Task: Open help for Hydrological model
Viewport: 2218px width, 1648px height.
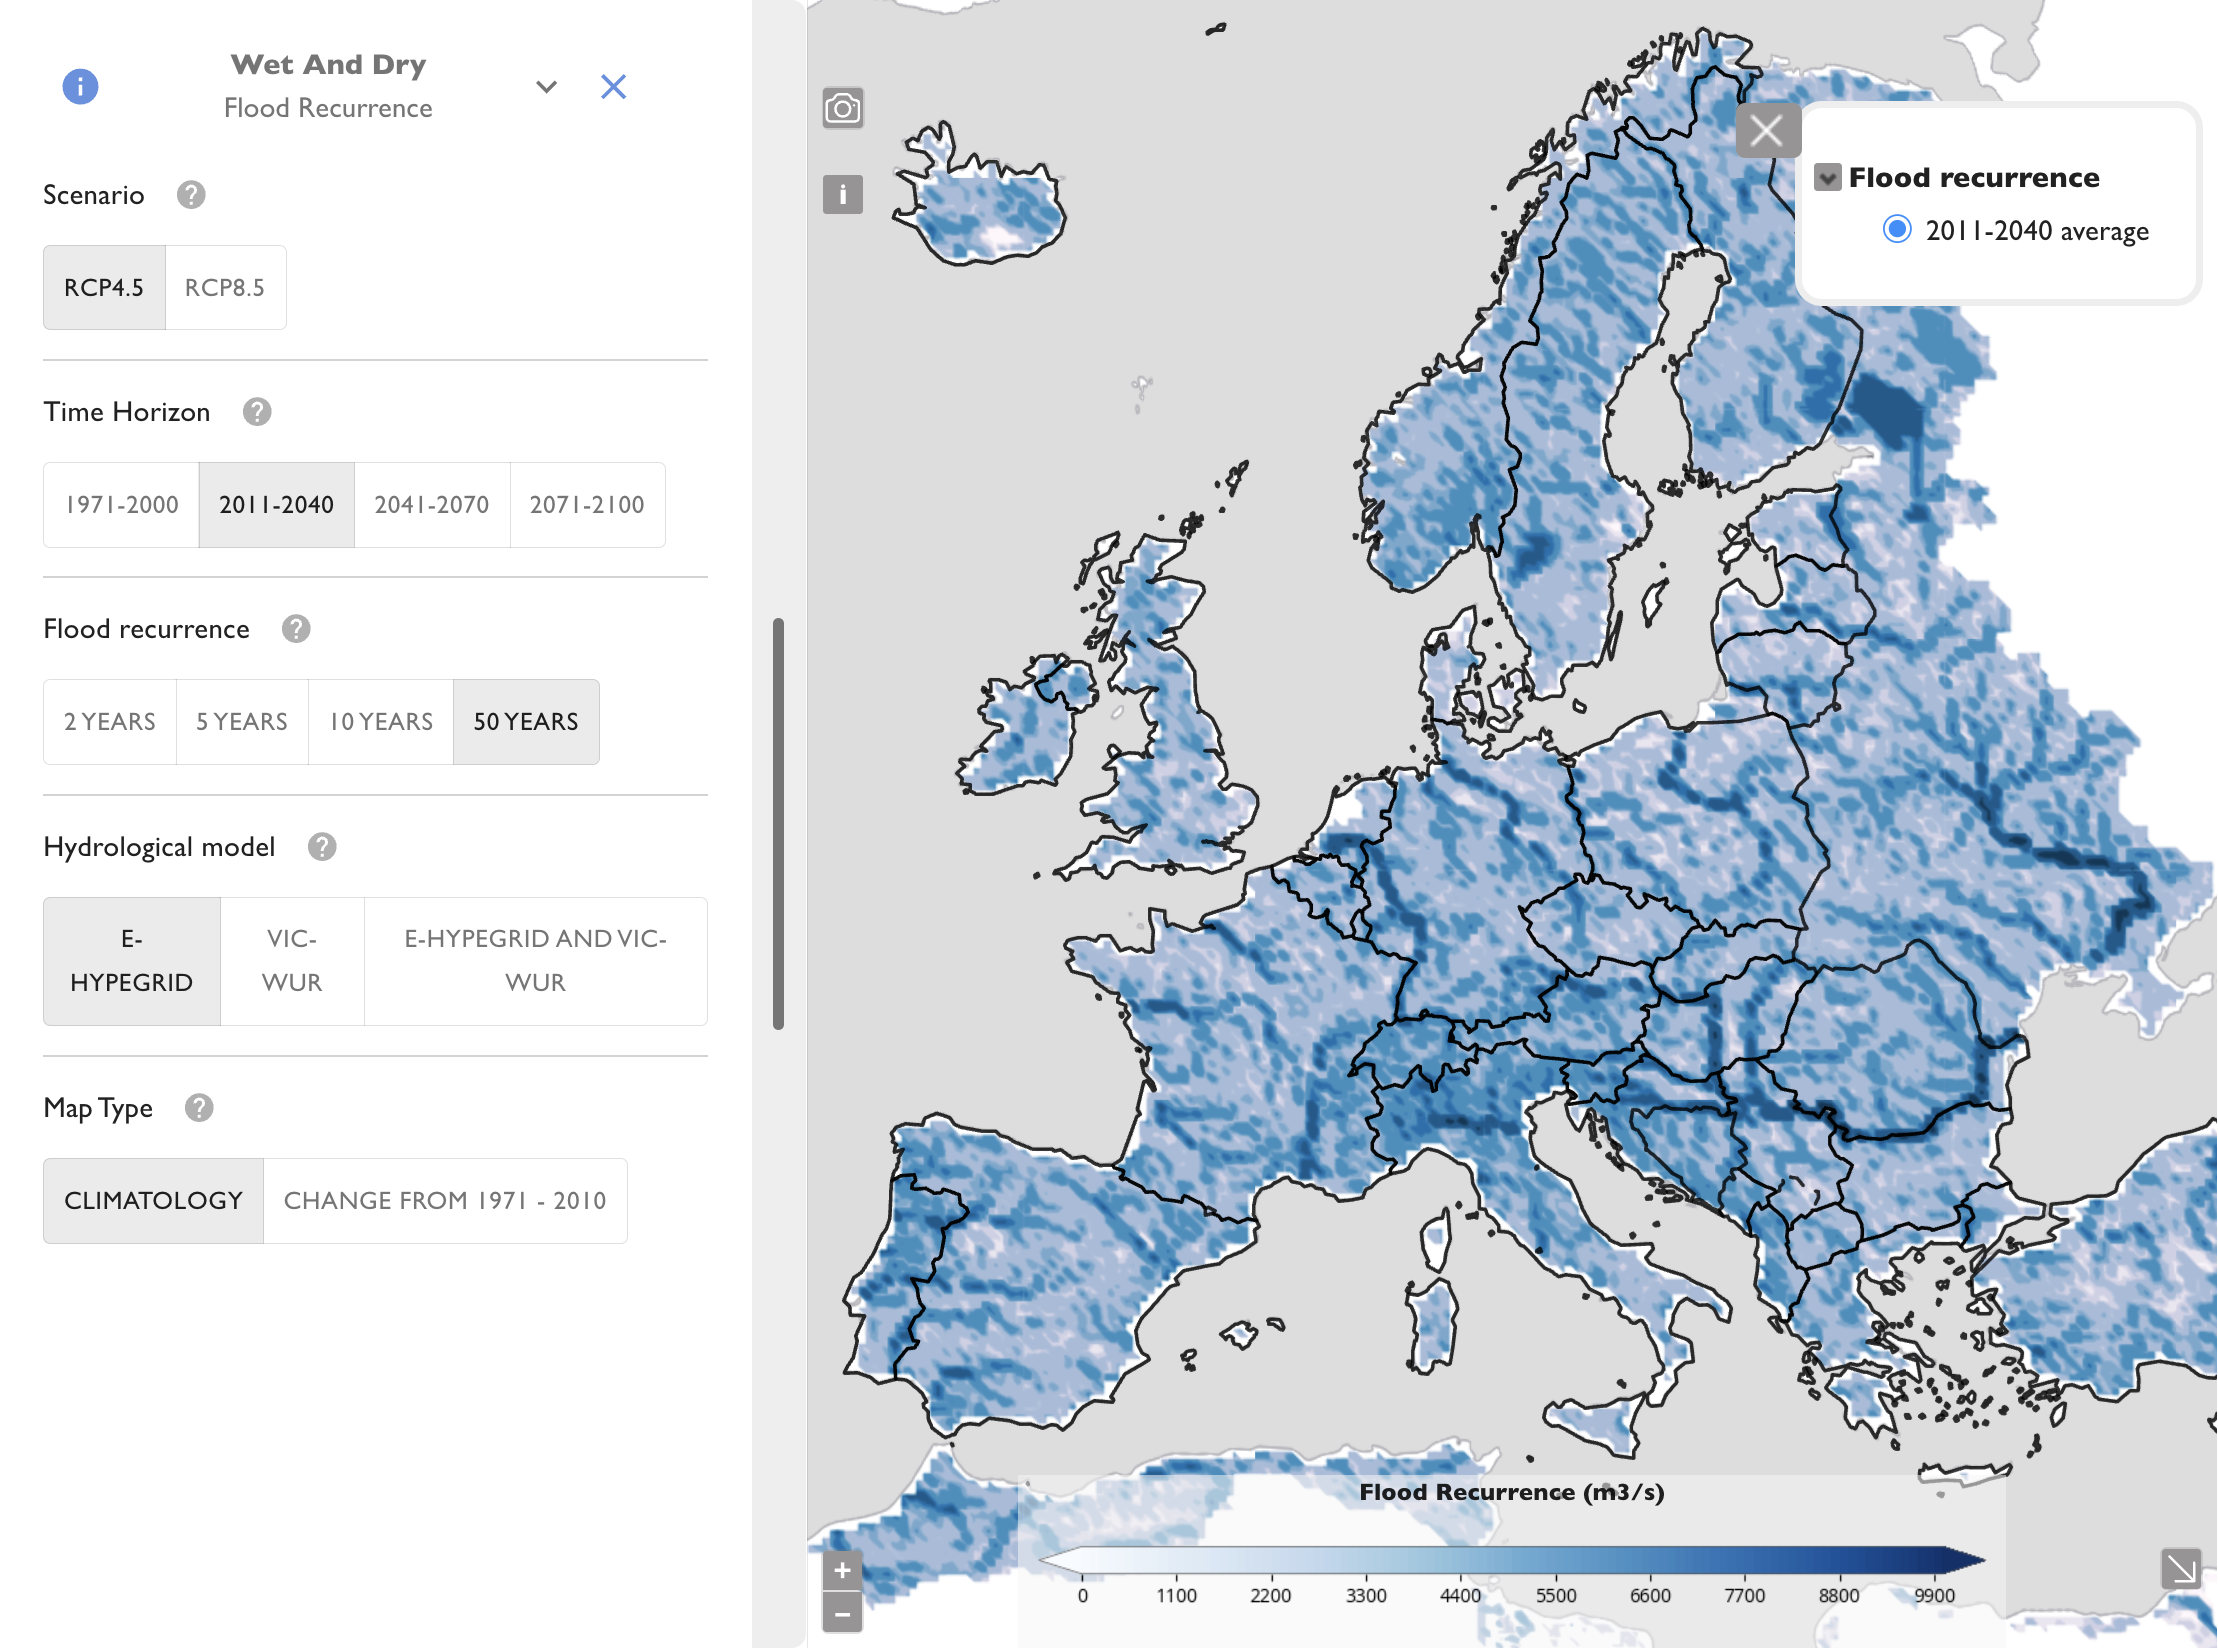Action: 322,847
